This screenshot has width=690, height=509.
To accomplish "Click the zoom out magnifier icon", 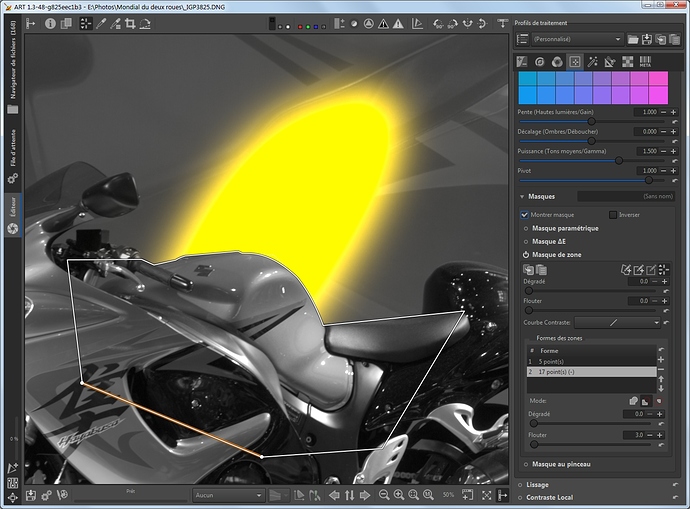I will 382,495.
